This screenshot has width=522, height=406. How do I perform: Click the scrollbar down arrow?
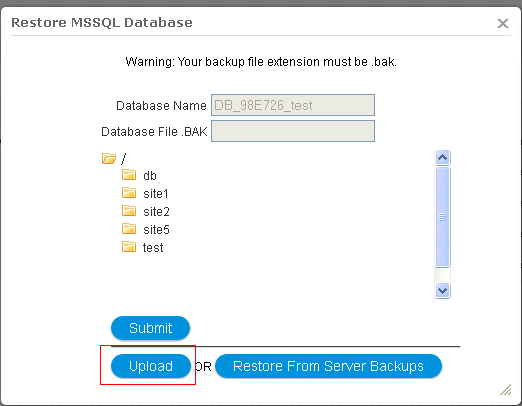click(x=442, y=290)
